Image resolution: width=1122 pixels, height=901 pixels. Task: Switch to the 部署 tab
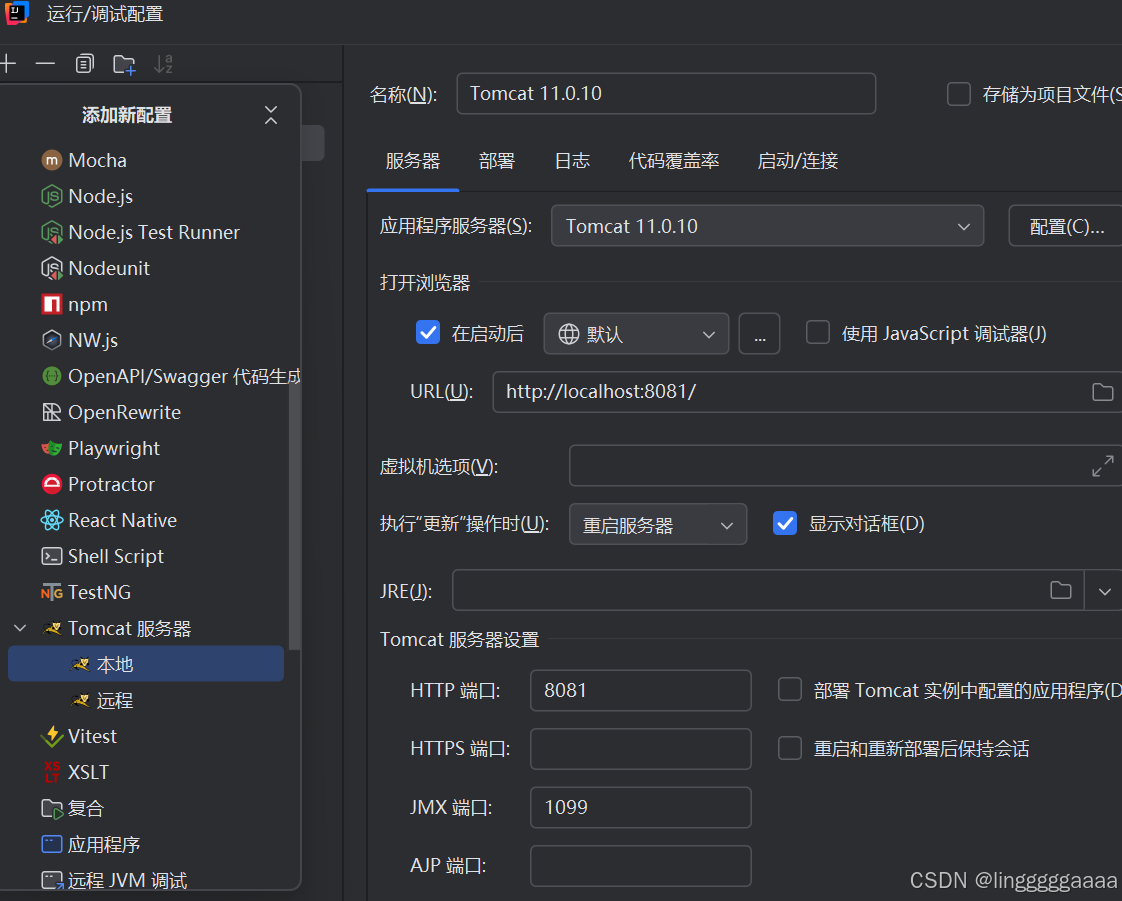click(497, 161)
